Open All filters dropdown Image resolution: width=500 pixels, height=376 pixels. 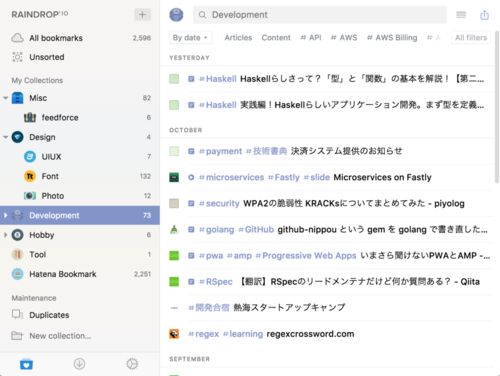pos(471,38)
